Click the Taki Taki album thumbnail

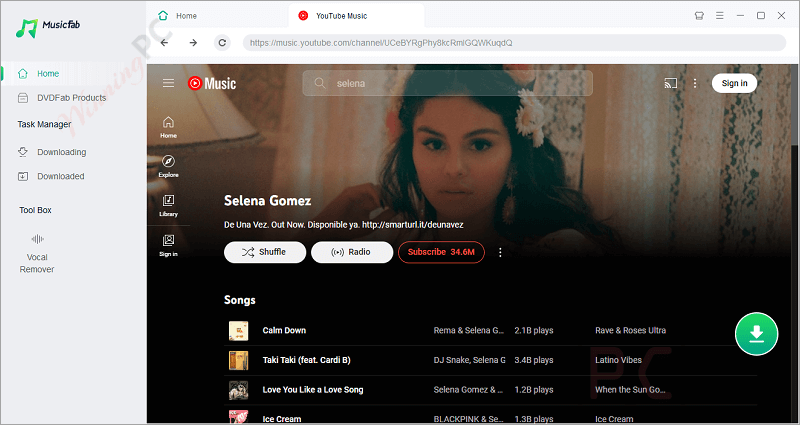(x=238, y=360)
